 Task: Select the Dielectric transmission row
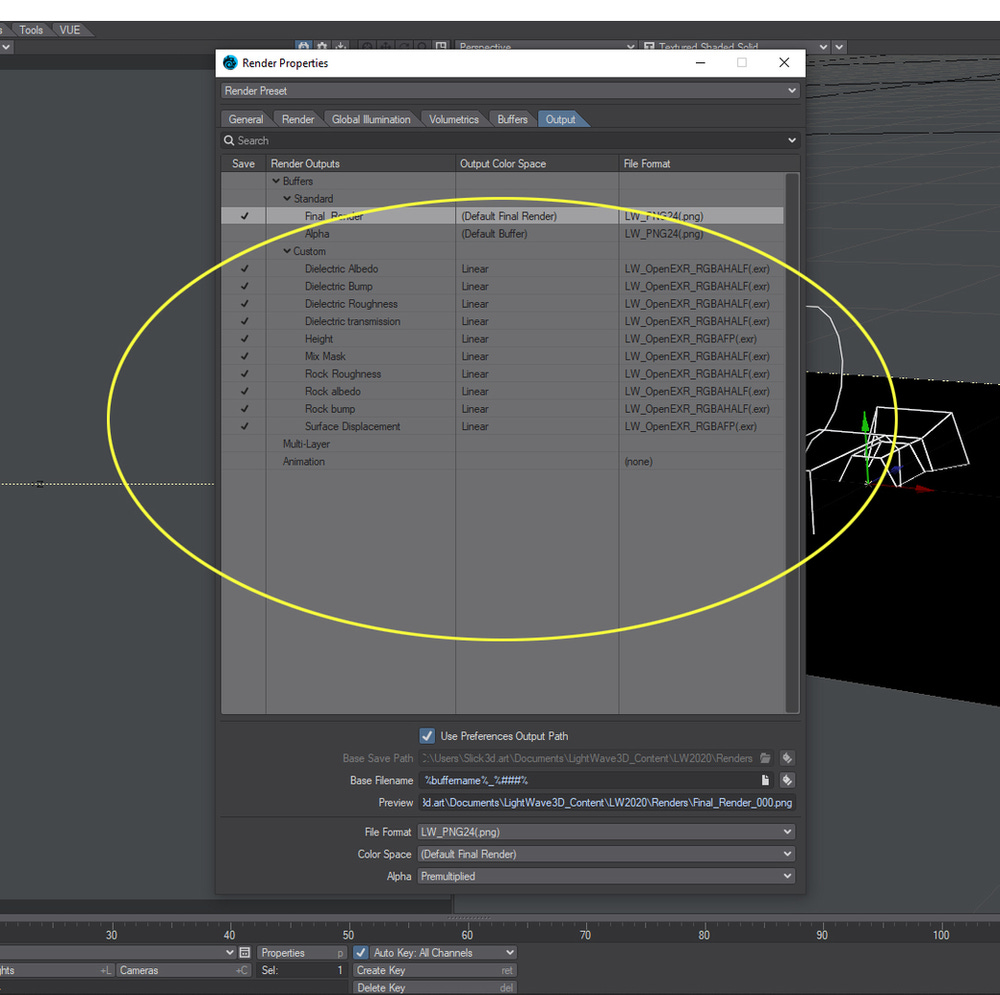[503, 321]
